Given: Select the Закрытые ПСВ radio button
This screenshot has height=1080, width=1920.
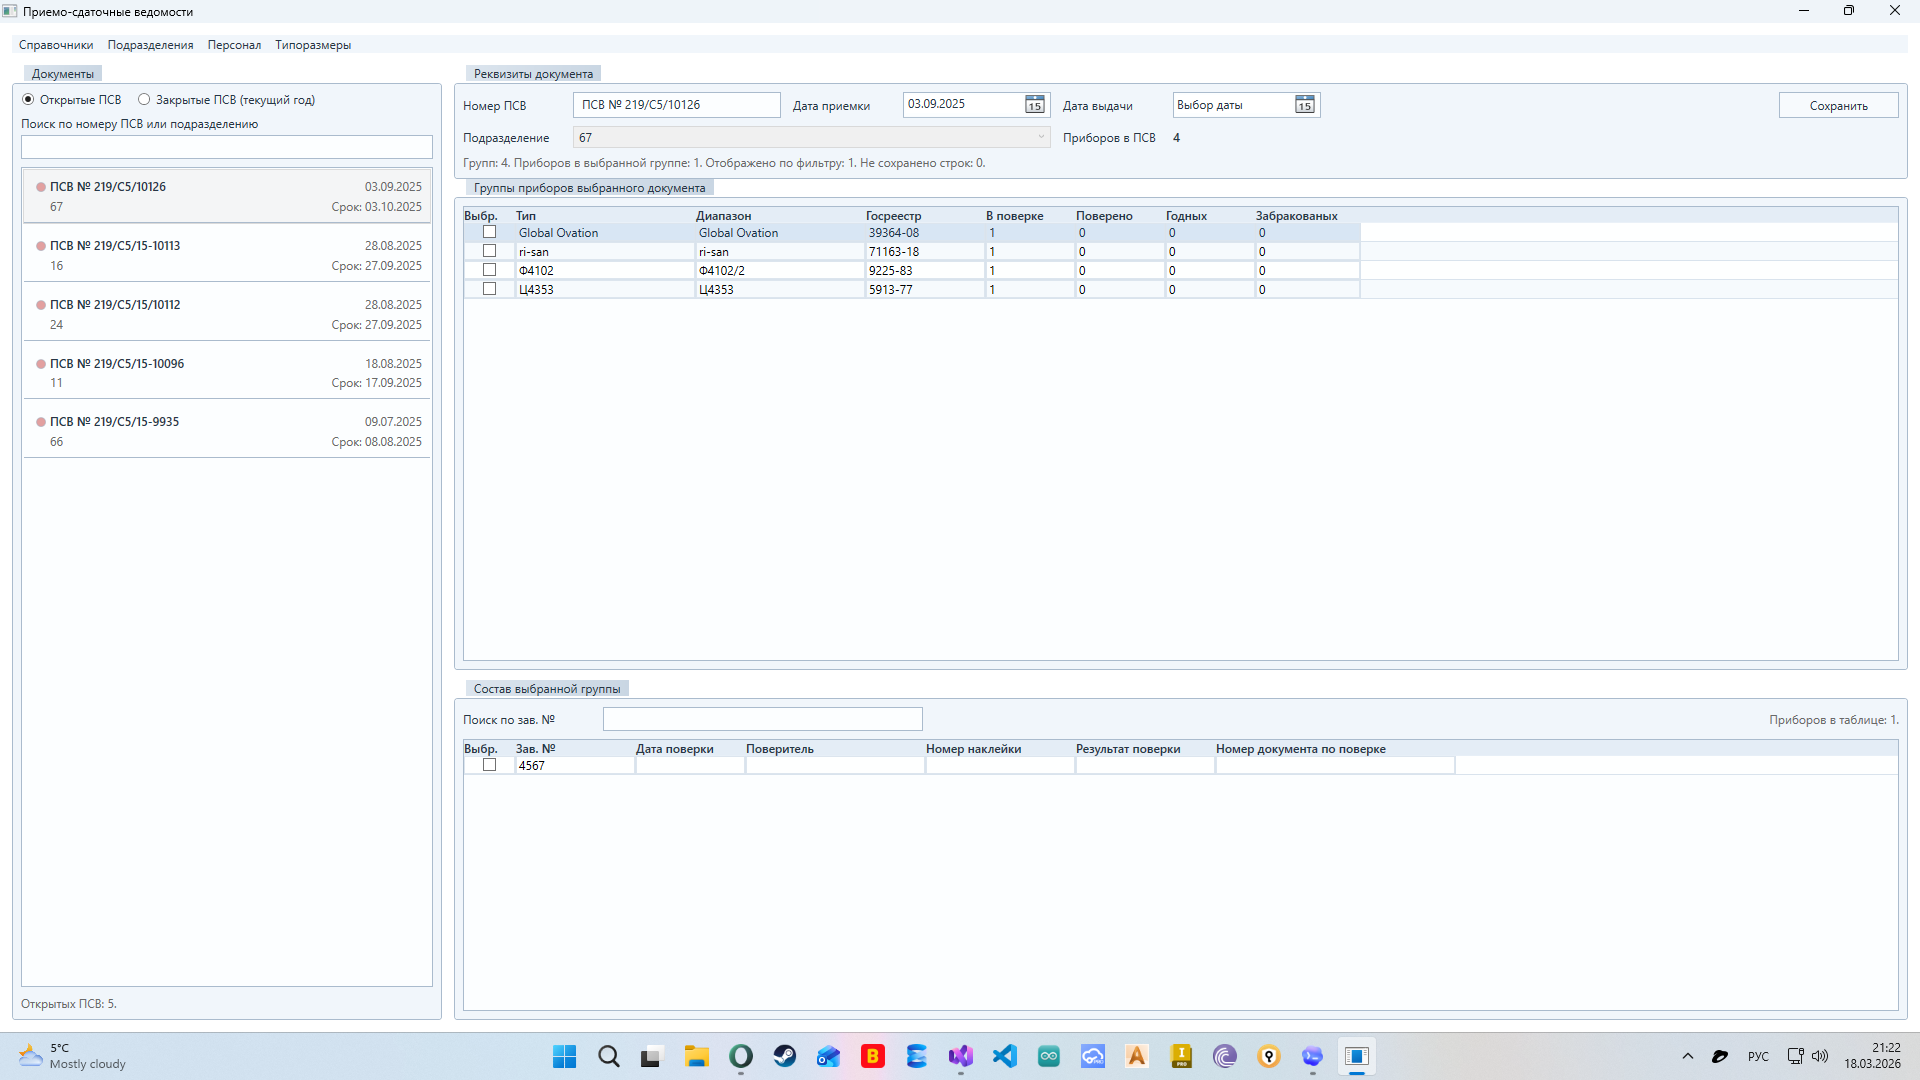Looking at the screenshot, I should [x=144, y=100].
